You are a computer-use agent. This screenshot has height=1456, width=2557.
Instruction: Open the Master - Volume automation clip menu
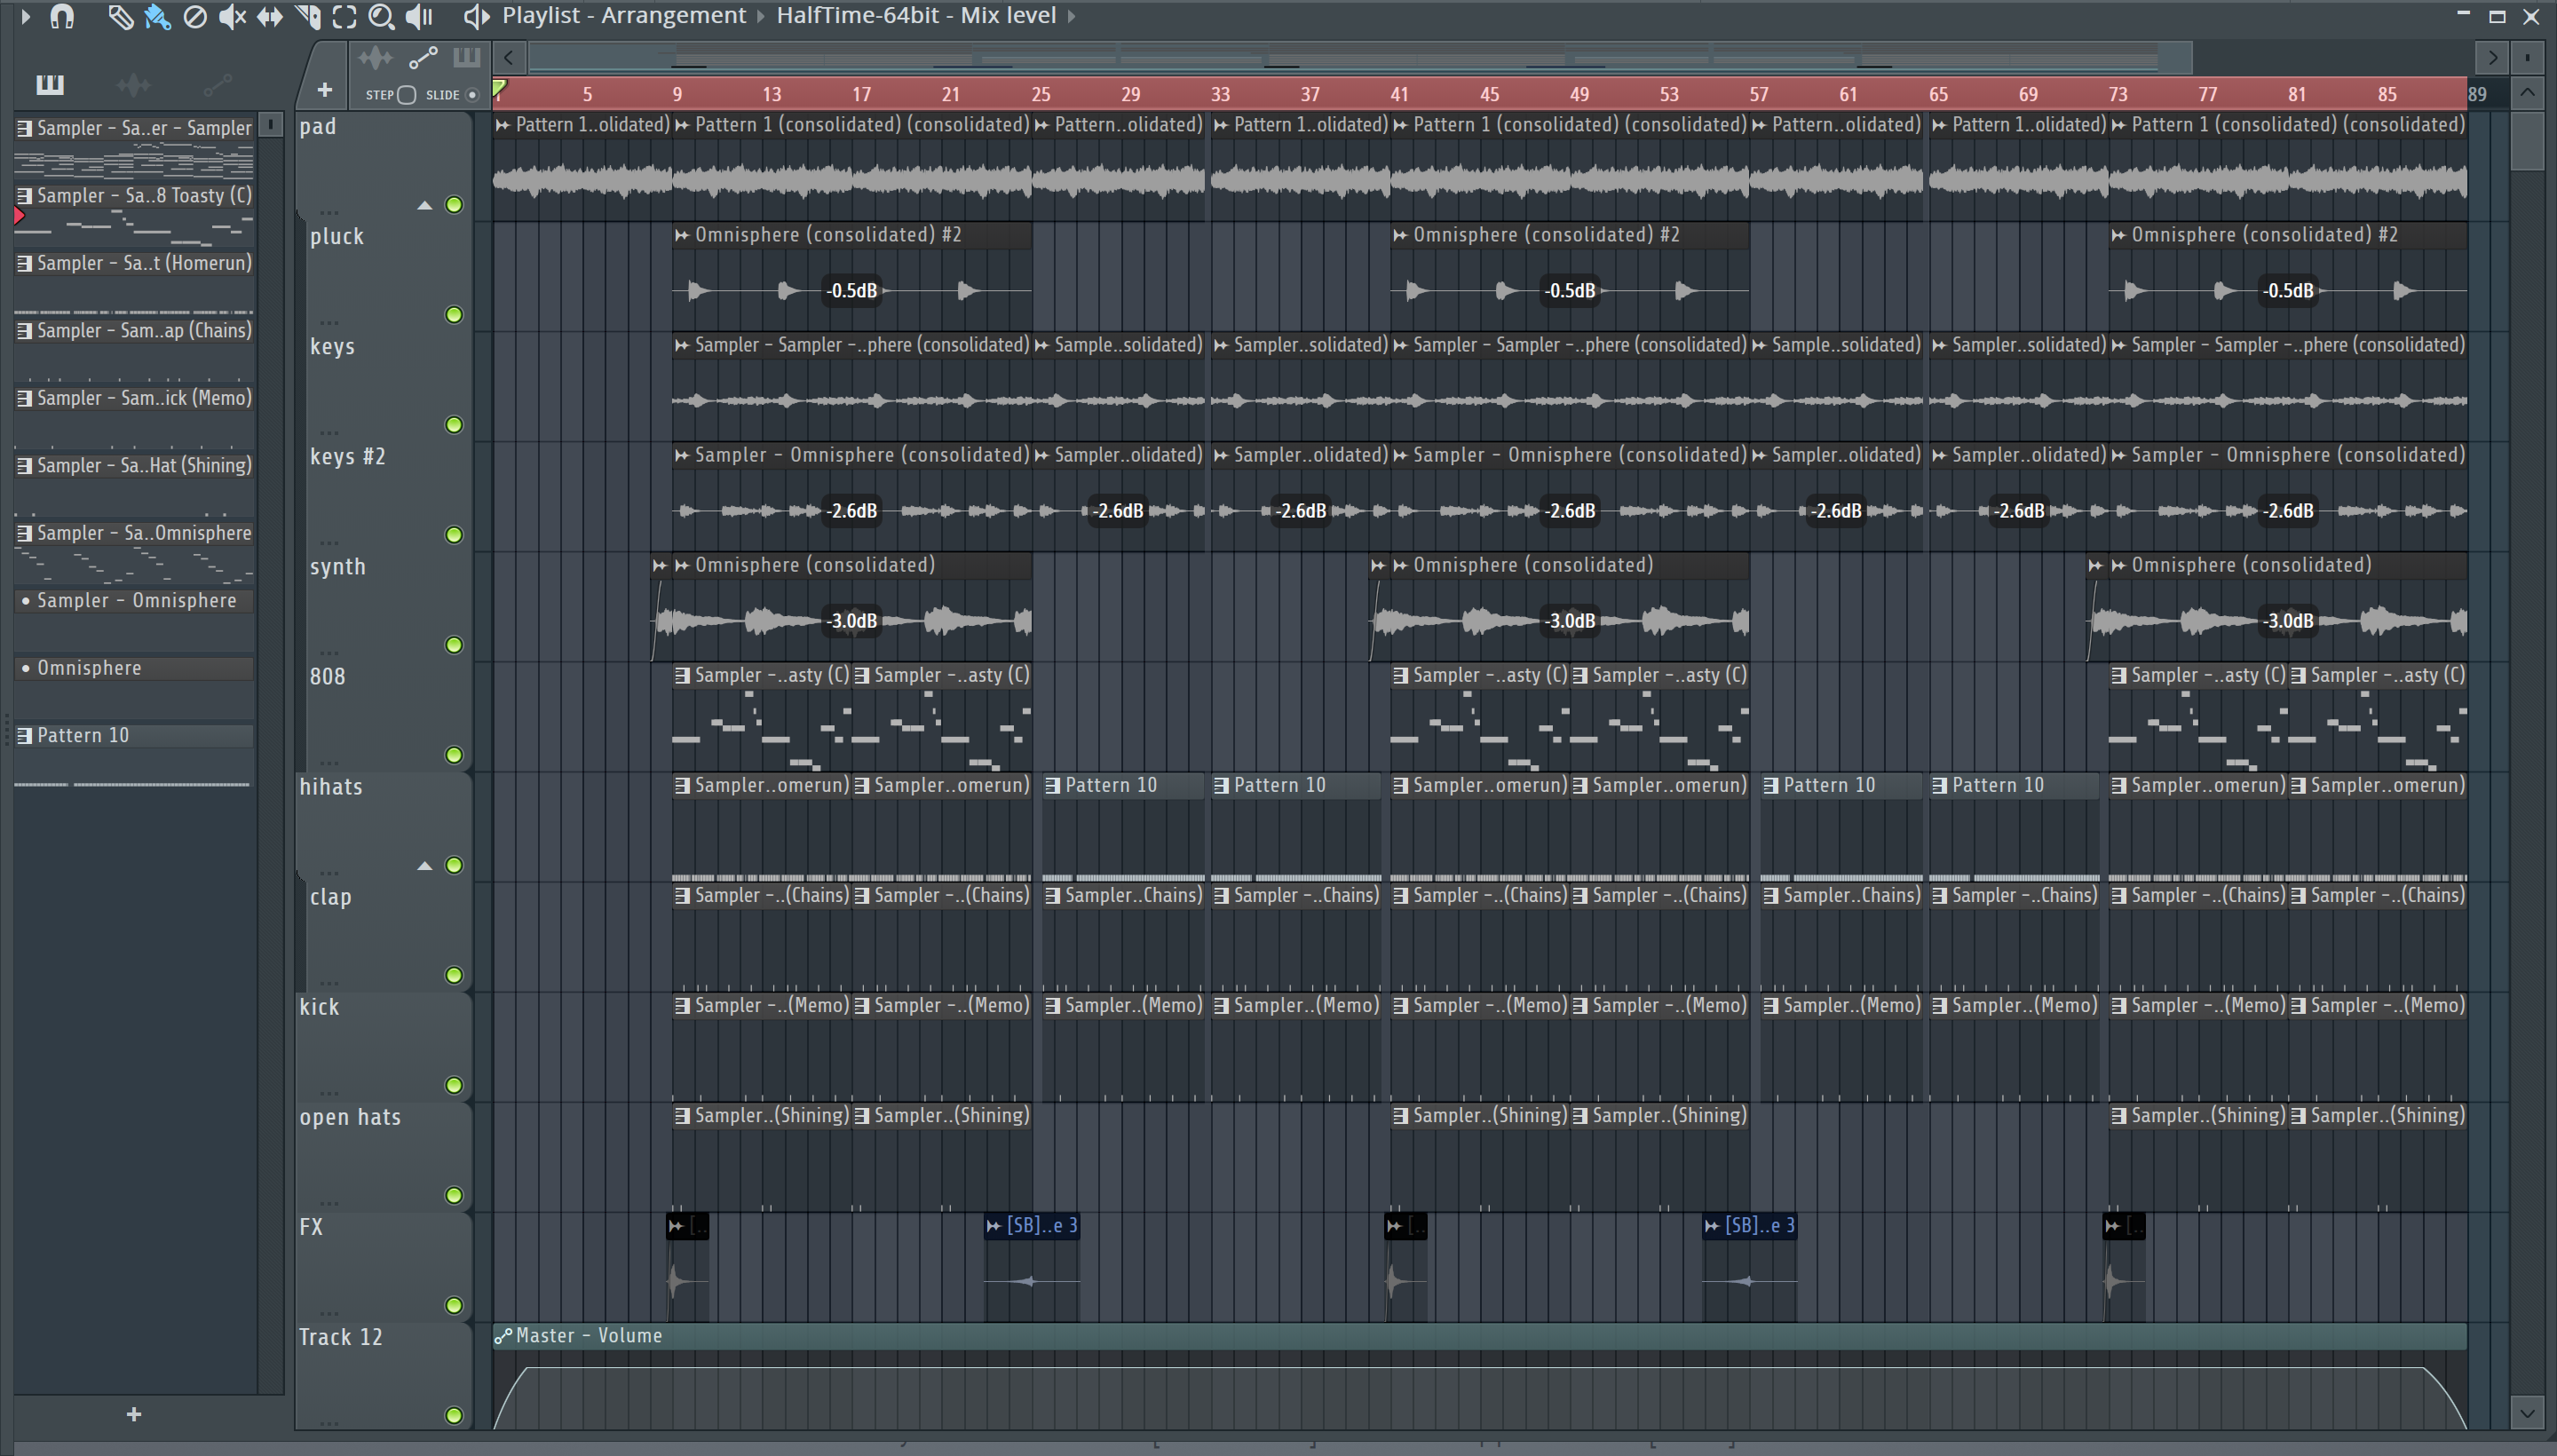click(x=503, y=1336)
